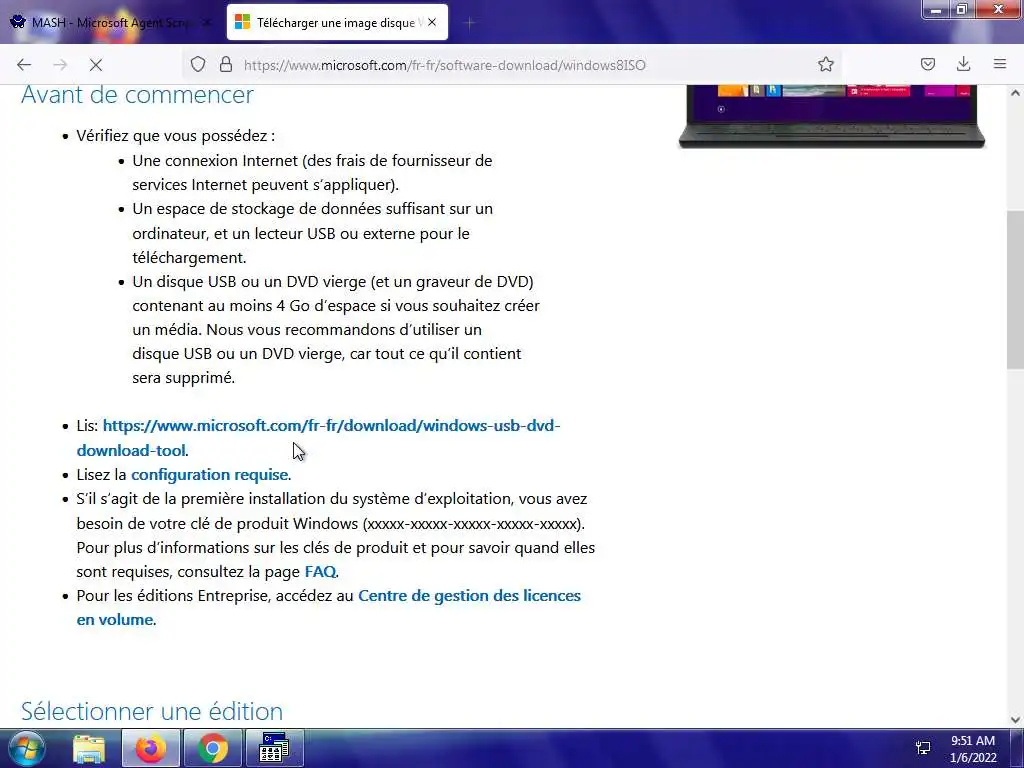
Task: Click the Avant de commencer heading
Action: [137, 95]
